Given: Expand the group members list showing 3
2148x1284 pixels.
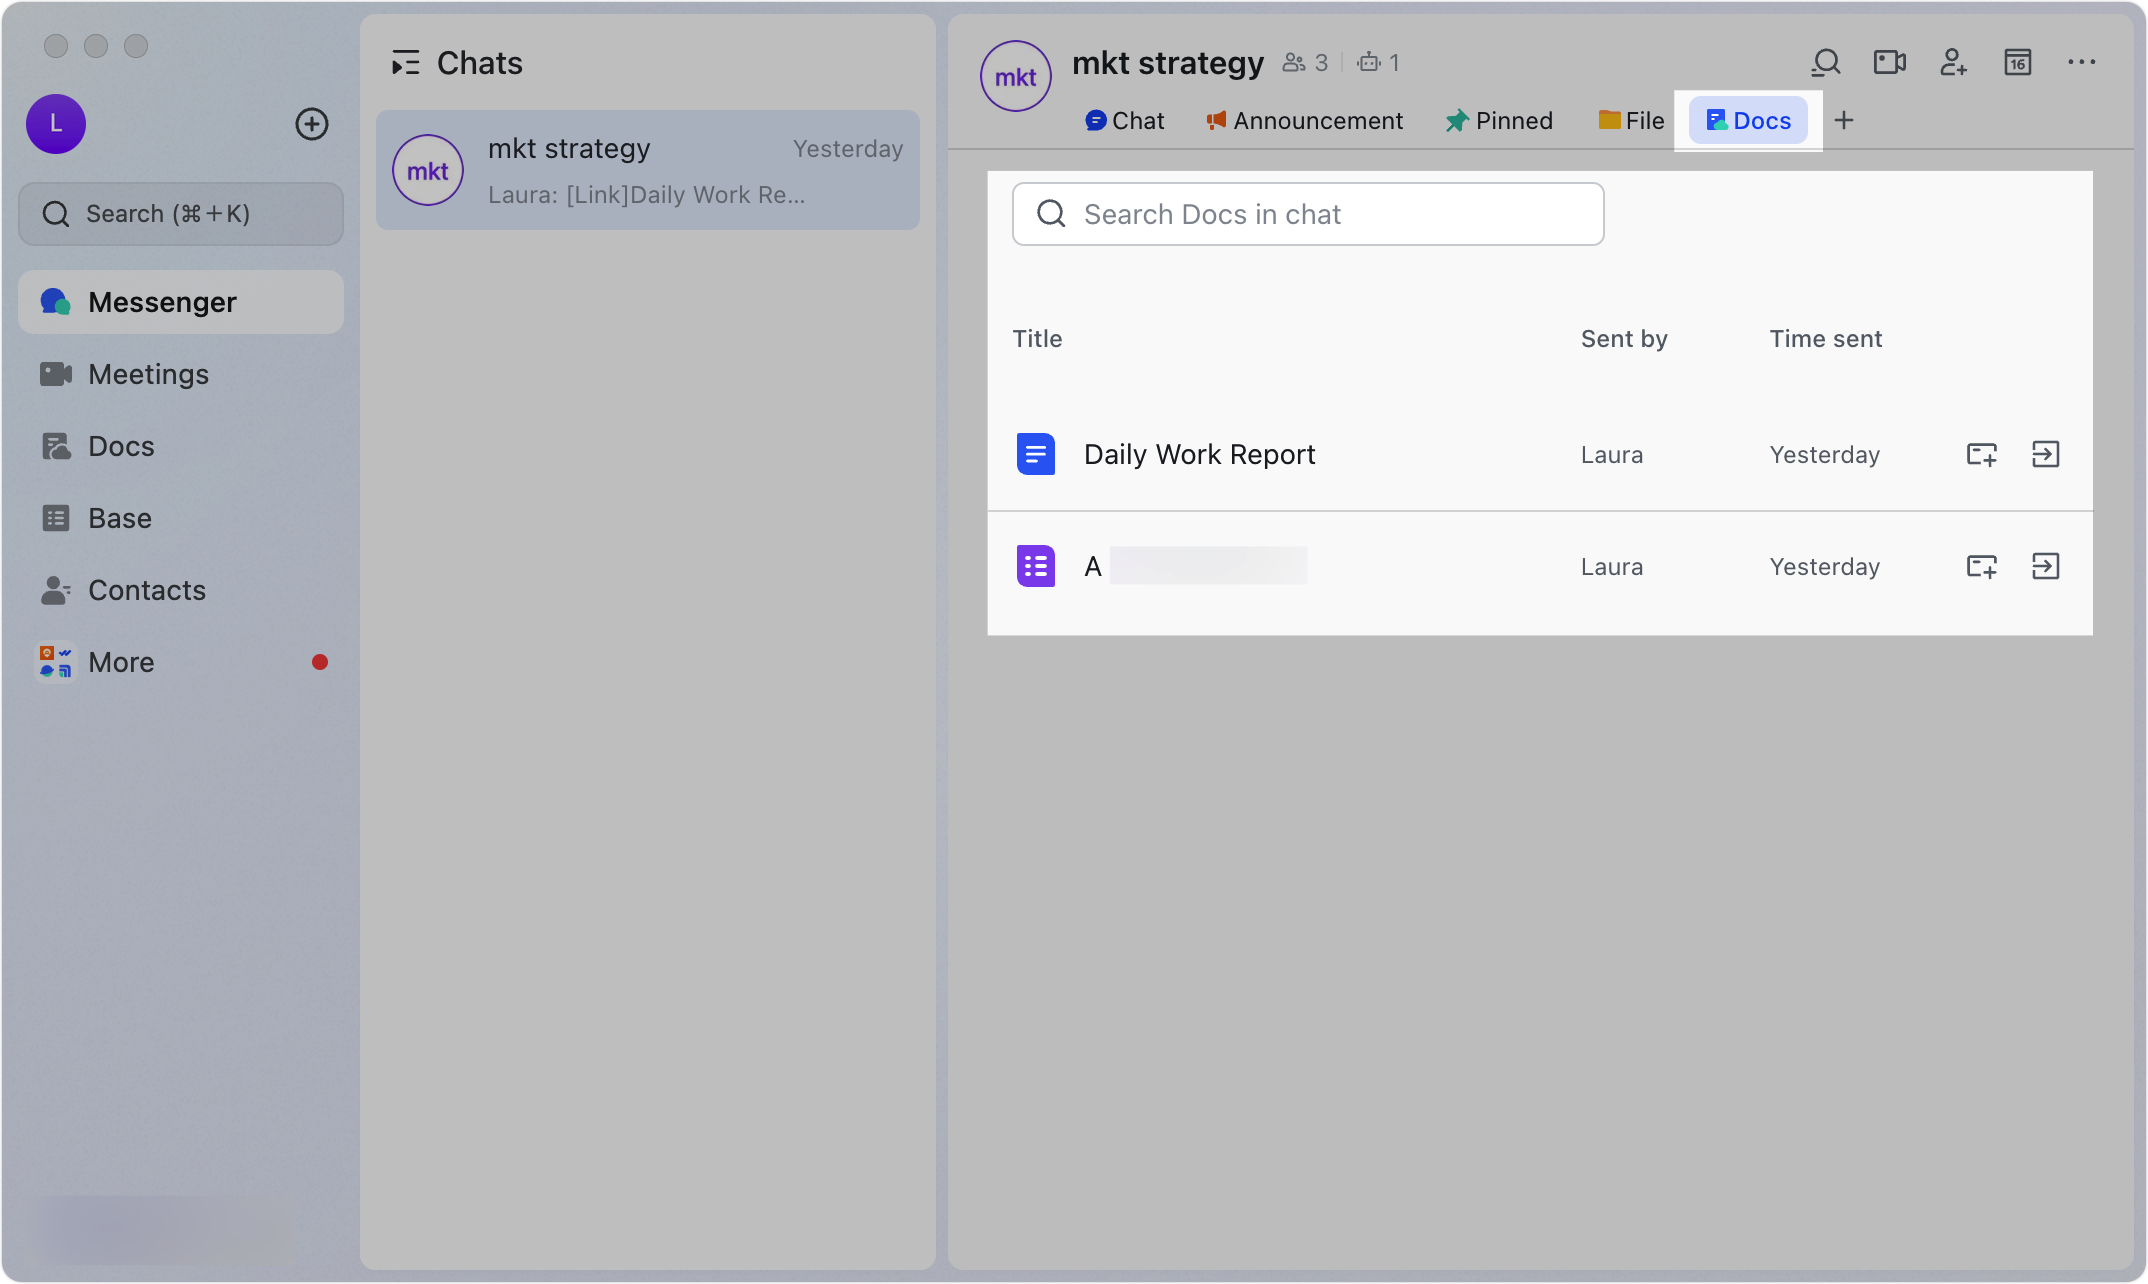Looking at the screenshot, I should (1304, 62).
